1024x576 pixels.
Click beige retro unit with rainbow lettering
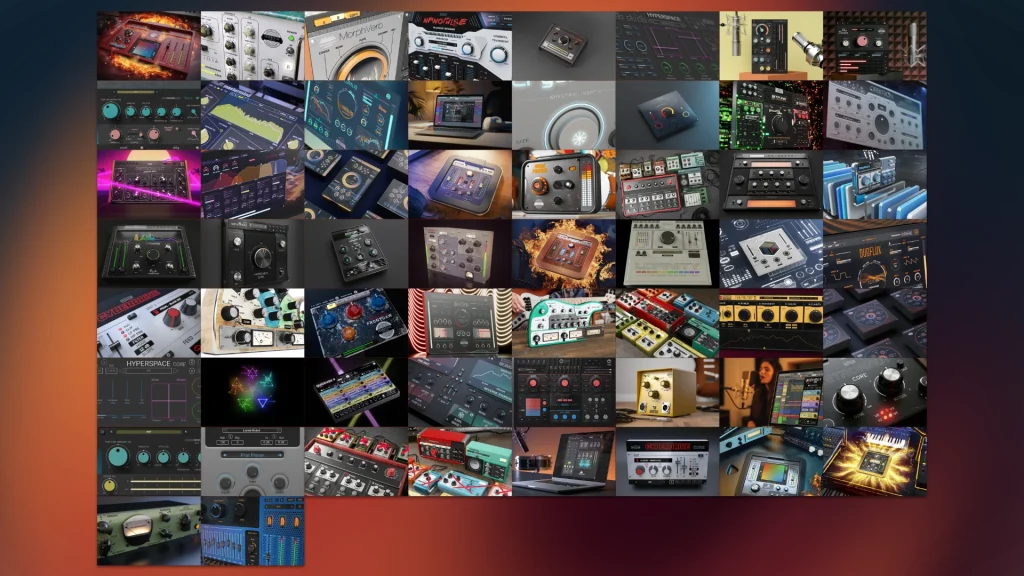pyautogui.click(x=667, y=253)
